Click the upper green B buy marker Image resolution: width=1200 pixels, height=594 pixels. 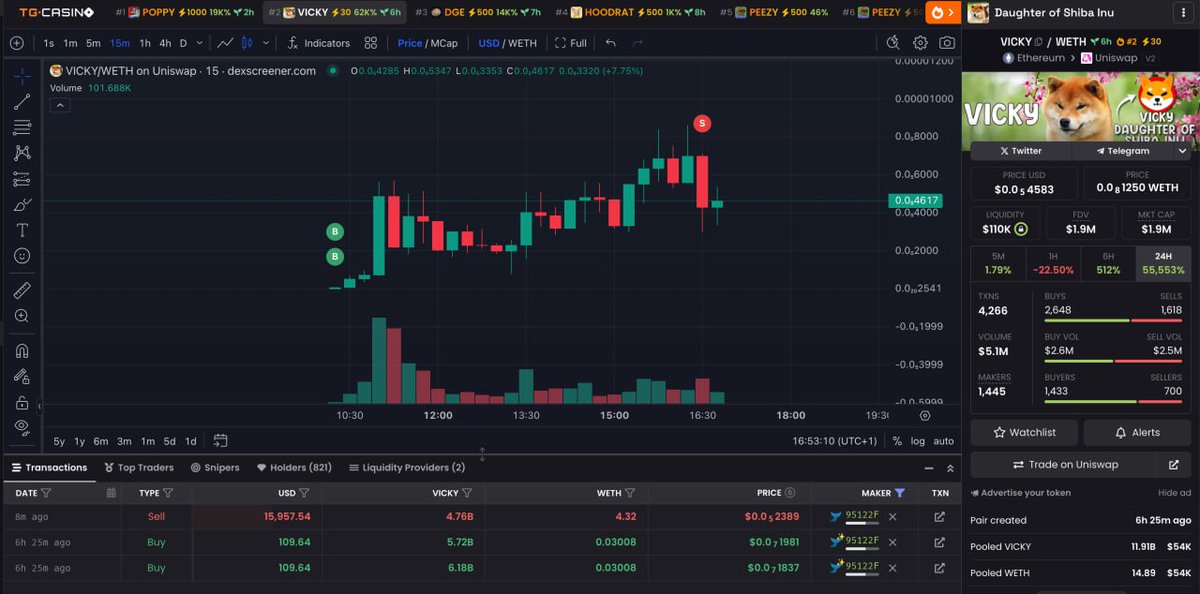[335, 232]
